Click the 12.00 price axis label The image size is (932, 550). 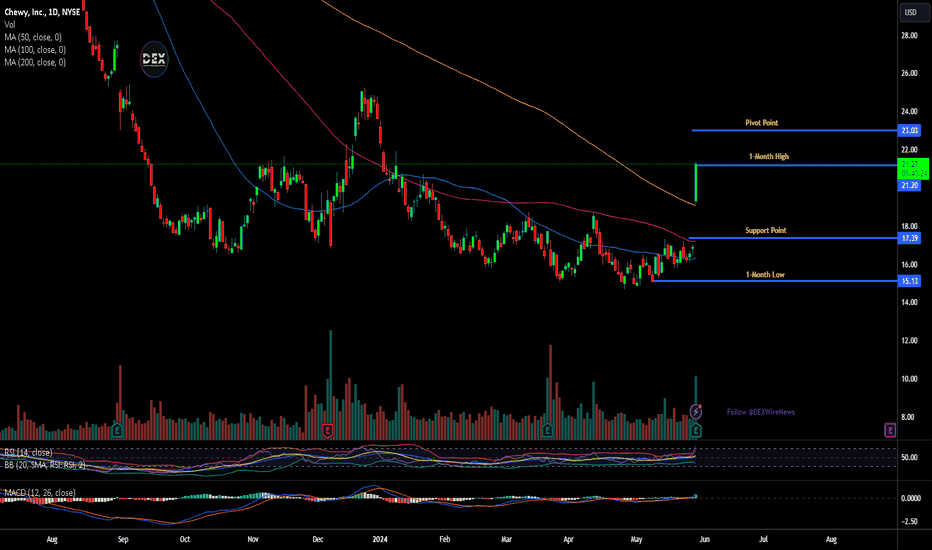click(909, 341)
